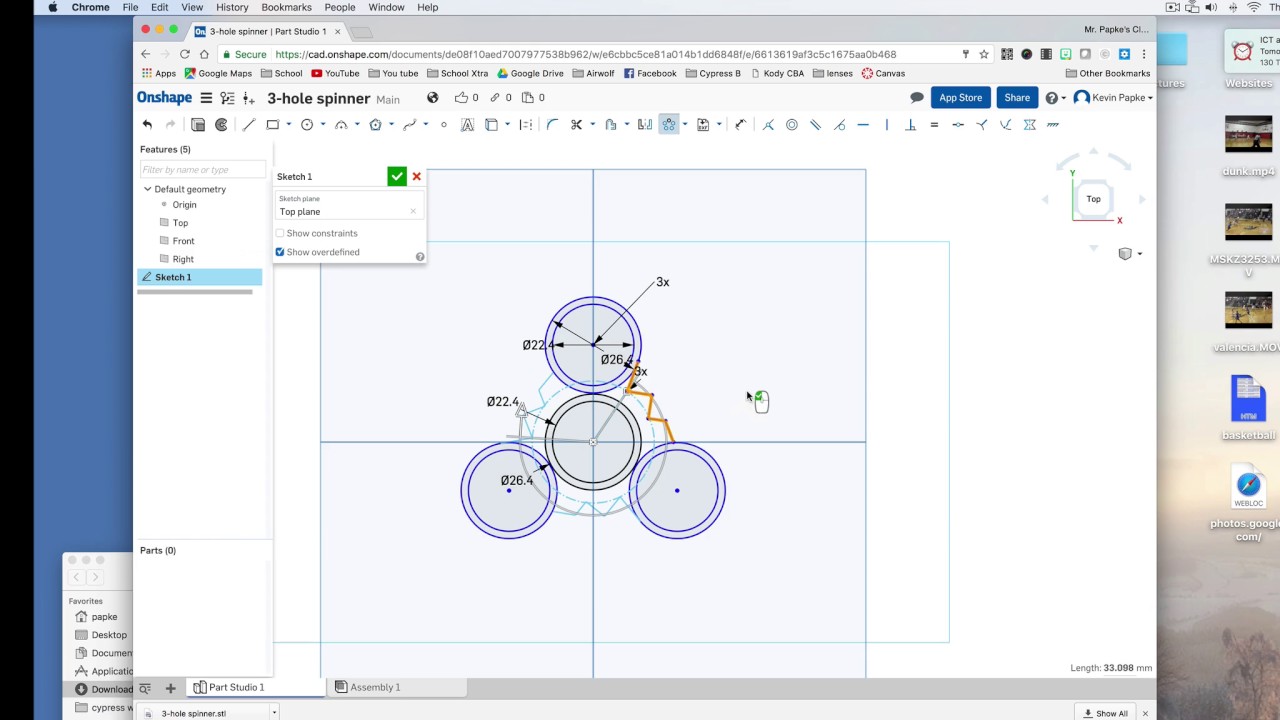Select the Arc sketch tool
The image size is (1280, 720).
coord(341,125)
